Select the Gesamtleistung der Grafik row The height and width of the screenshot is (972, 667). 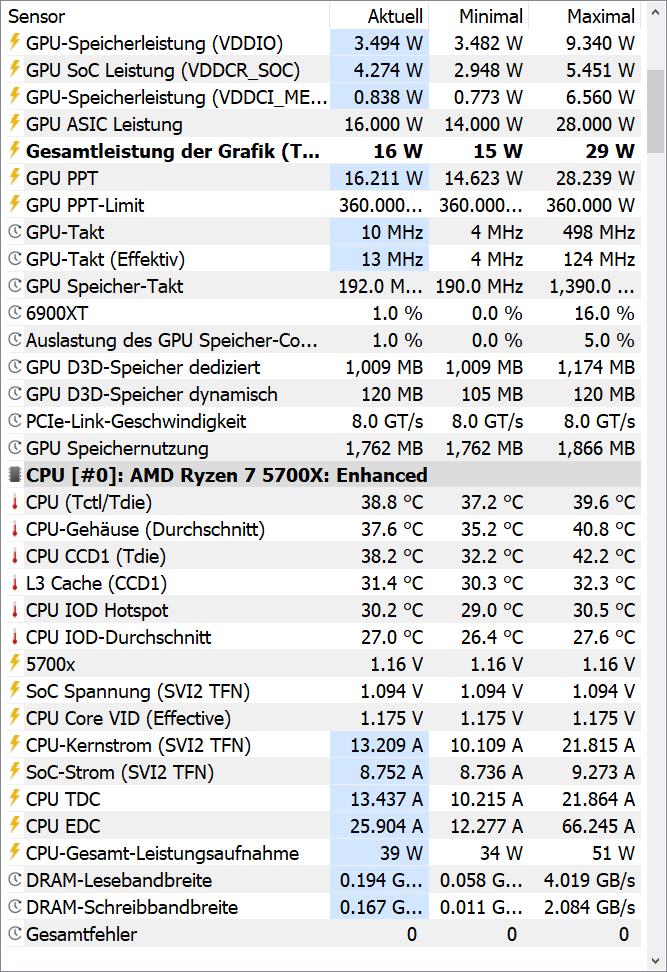[x=323, y=151]
